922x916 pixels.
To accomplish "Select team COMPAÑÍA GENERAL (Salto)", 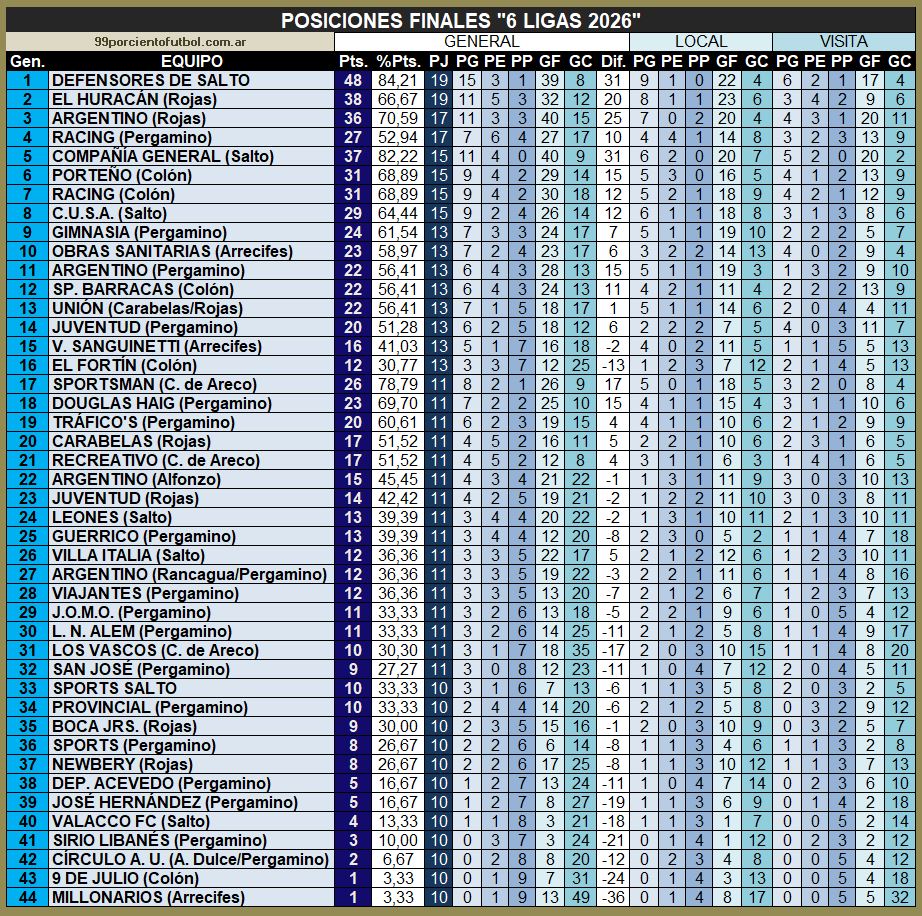I will tap(163, 156).
